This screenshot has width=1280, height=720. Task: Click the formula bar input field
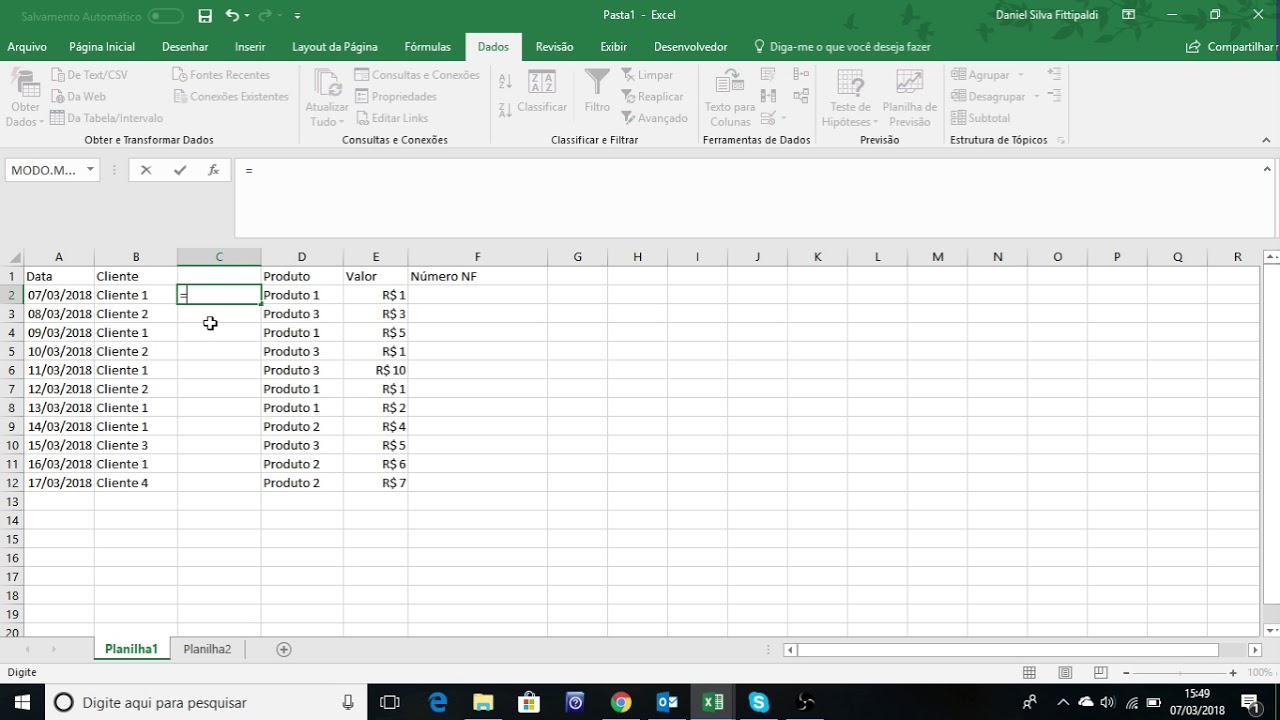[x=745, y=197]
